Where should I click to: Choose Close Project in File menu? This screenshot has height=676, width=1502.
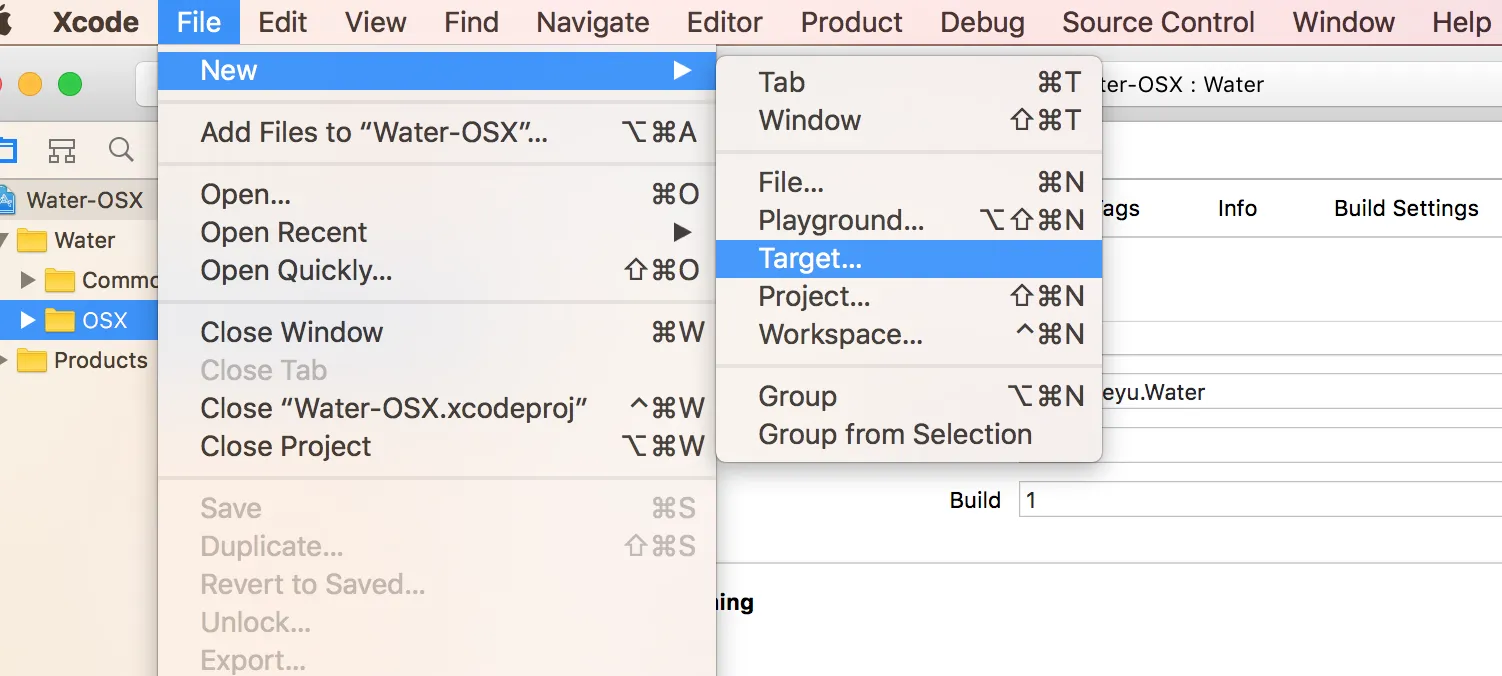[286, 447]
